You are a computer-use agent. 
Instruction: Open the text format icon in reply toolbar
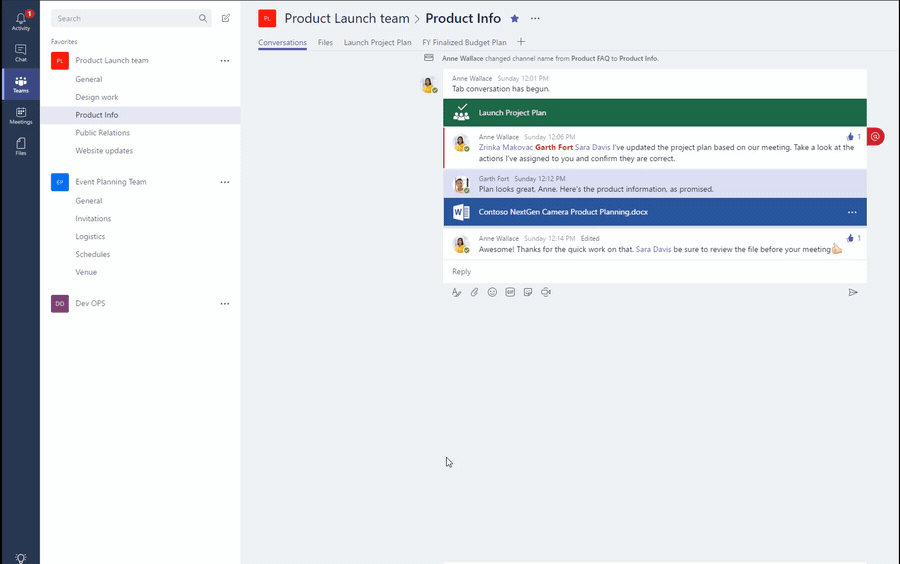(456, 293)
